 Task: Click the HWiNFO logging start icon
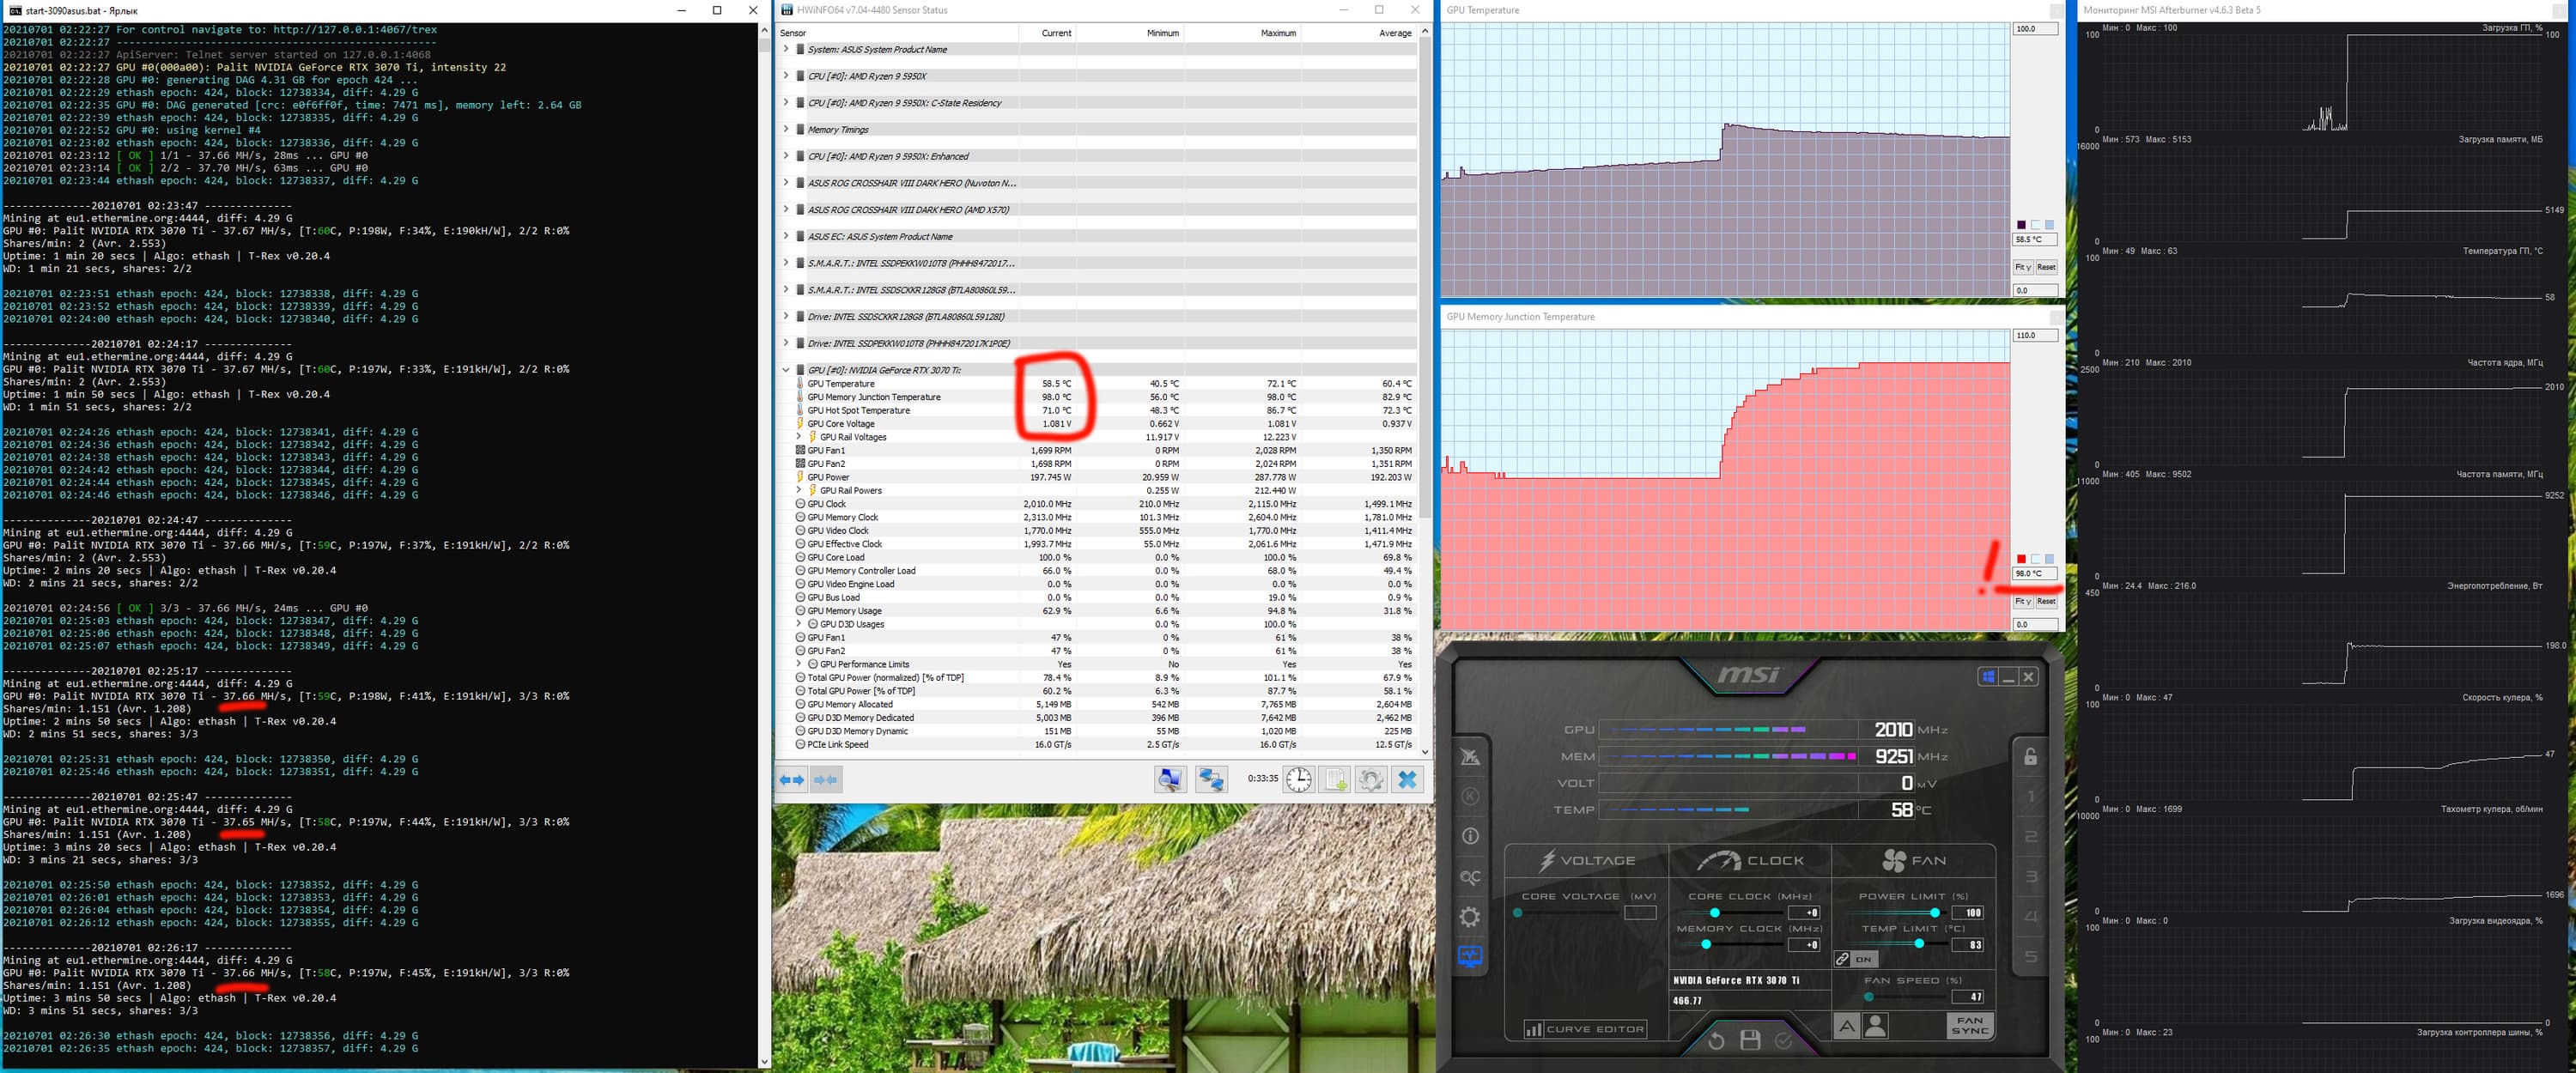pos(1335,779)
